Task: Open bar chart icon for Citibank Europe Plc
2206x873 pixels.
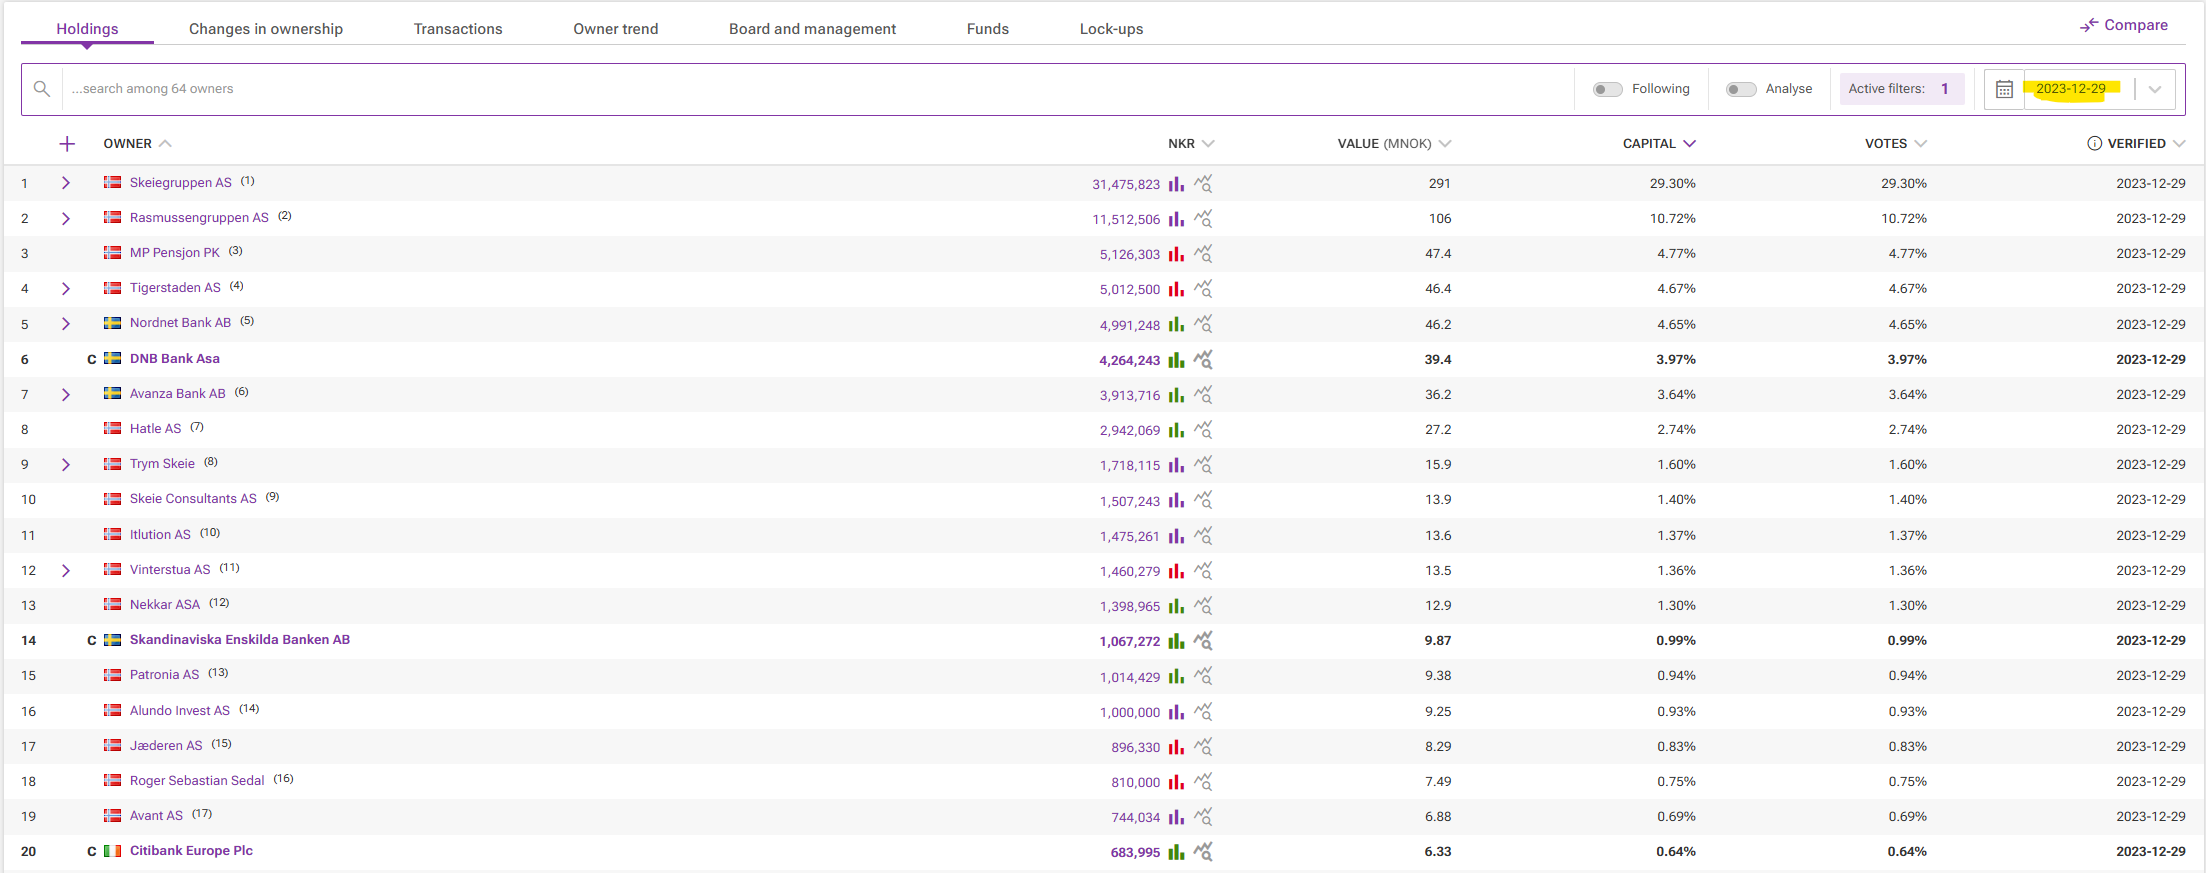Action: click(x=1176, y=852)
